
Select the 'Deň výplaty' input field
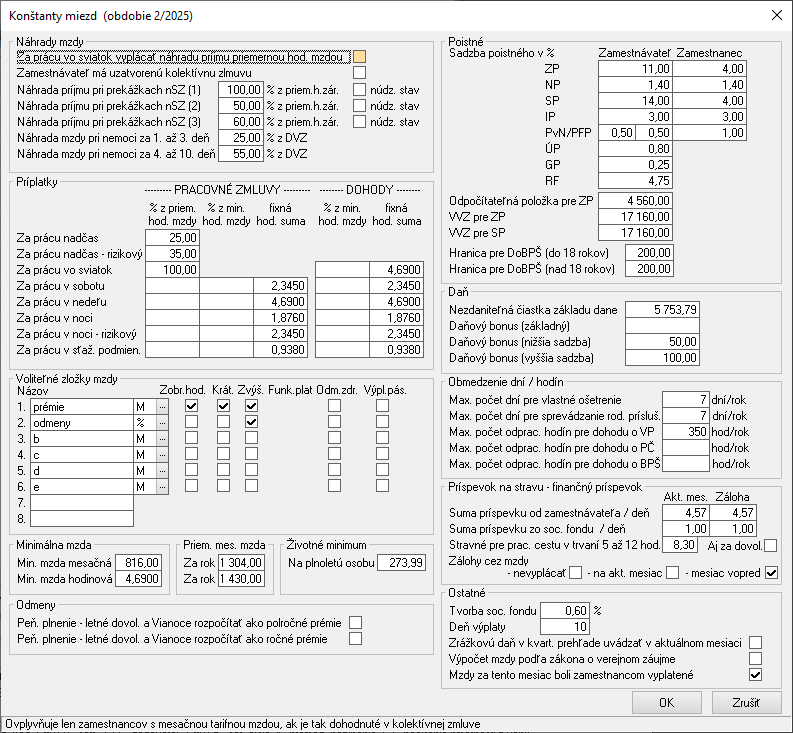click(558, 626)
